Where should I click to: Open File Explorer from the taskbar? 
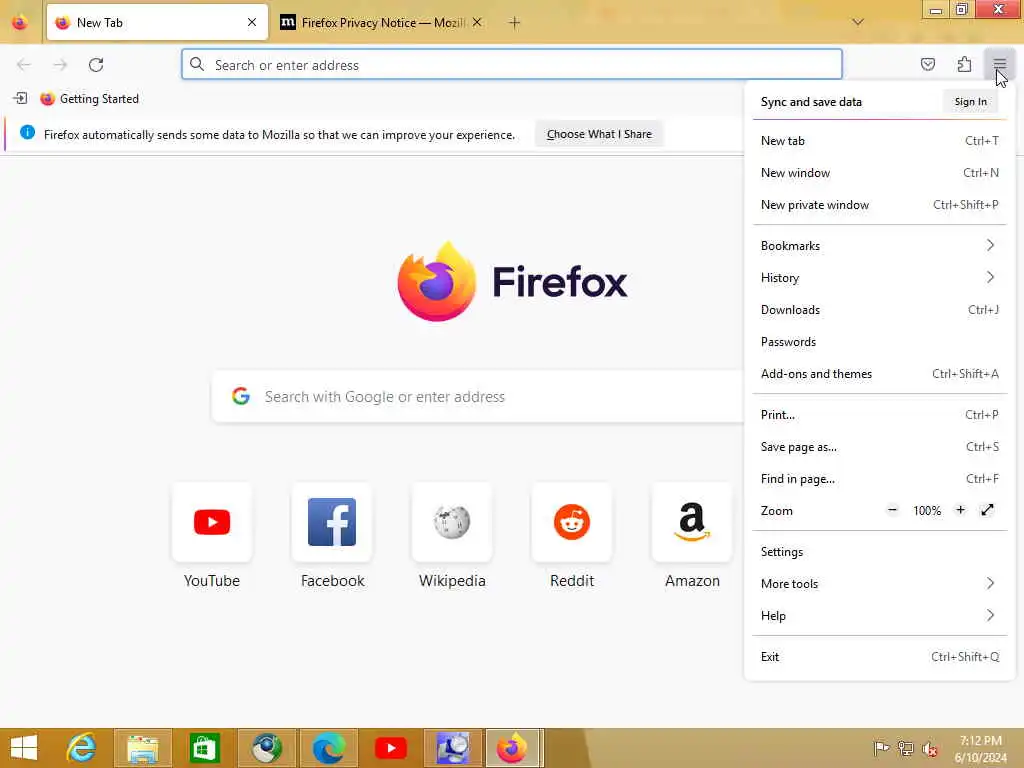143,748
